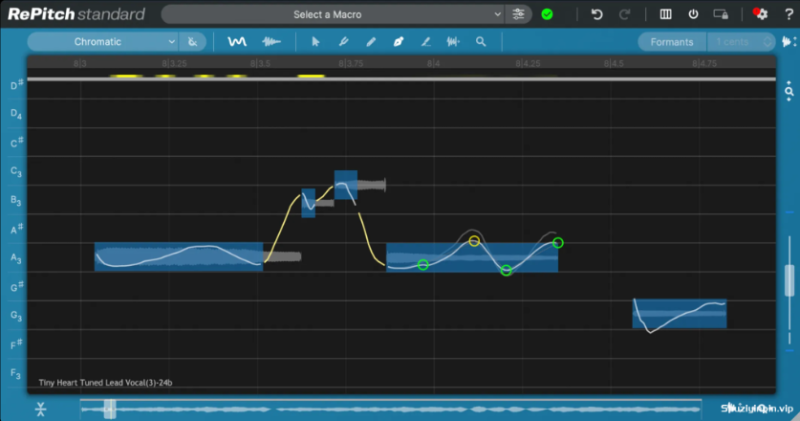Click the undo arrow
This screenshot has height=421, width=800.
click(597, 14)
